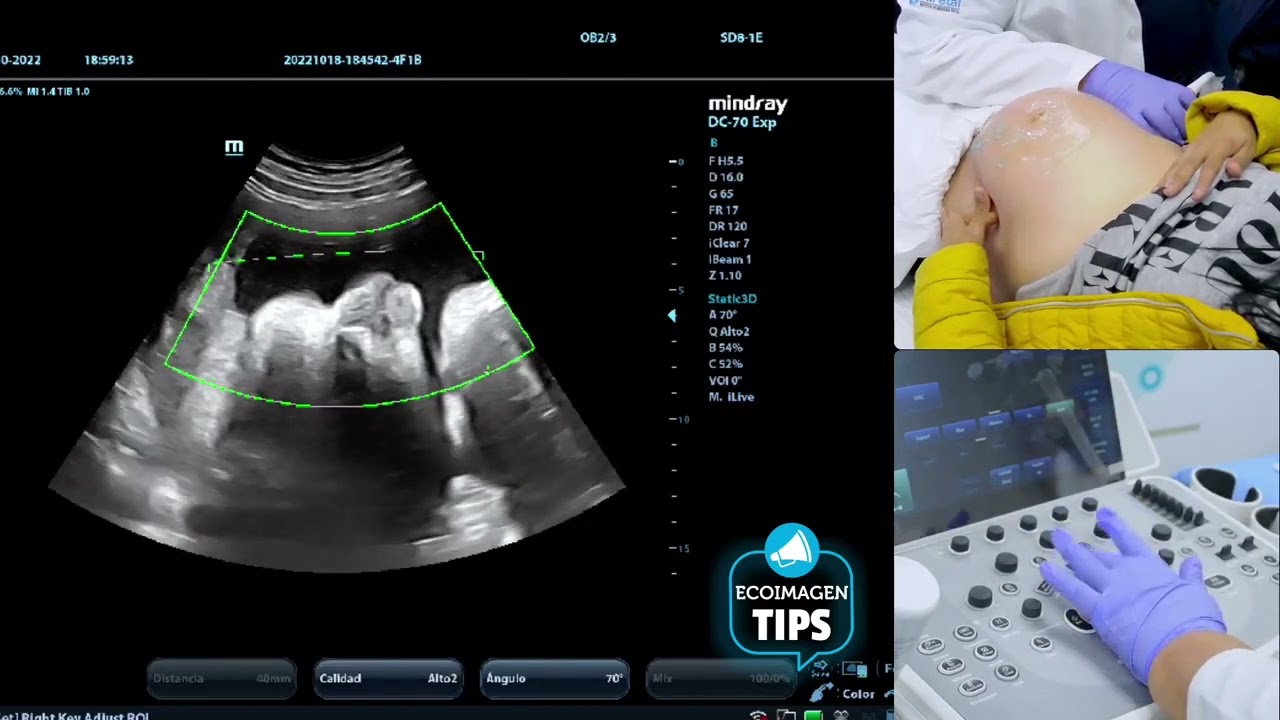Viewport: 1280px width, 720px height.
Task: Select the 'G 65' gain parameter
Action: click(x=721, y=194)
